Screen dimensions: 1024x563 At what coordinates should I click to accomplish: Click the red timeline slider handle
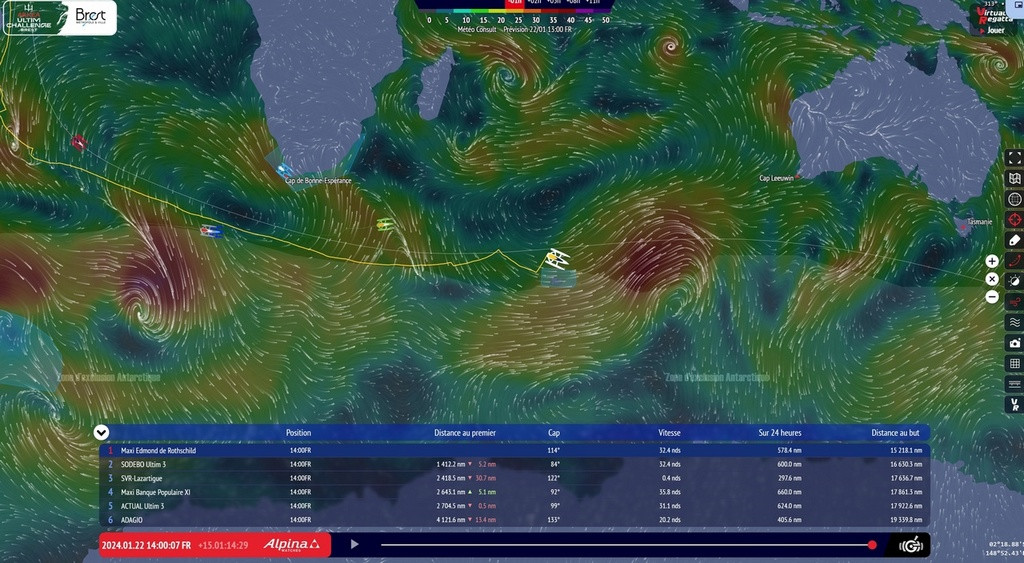[872, 545]
